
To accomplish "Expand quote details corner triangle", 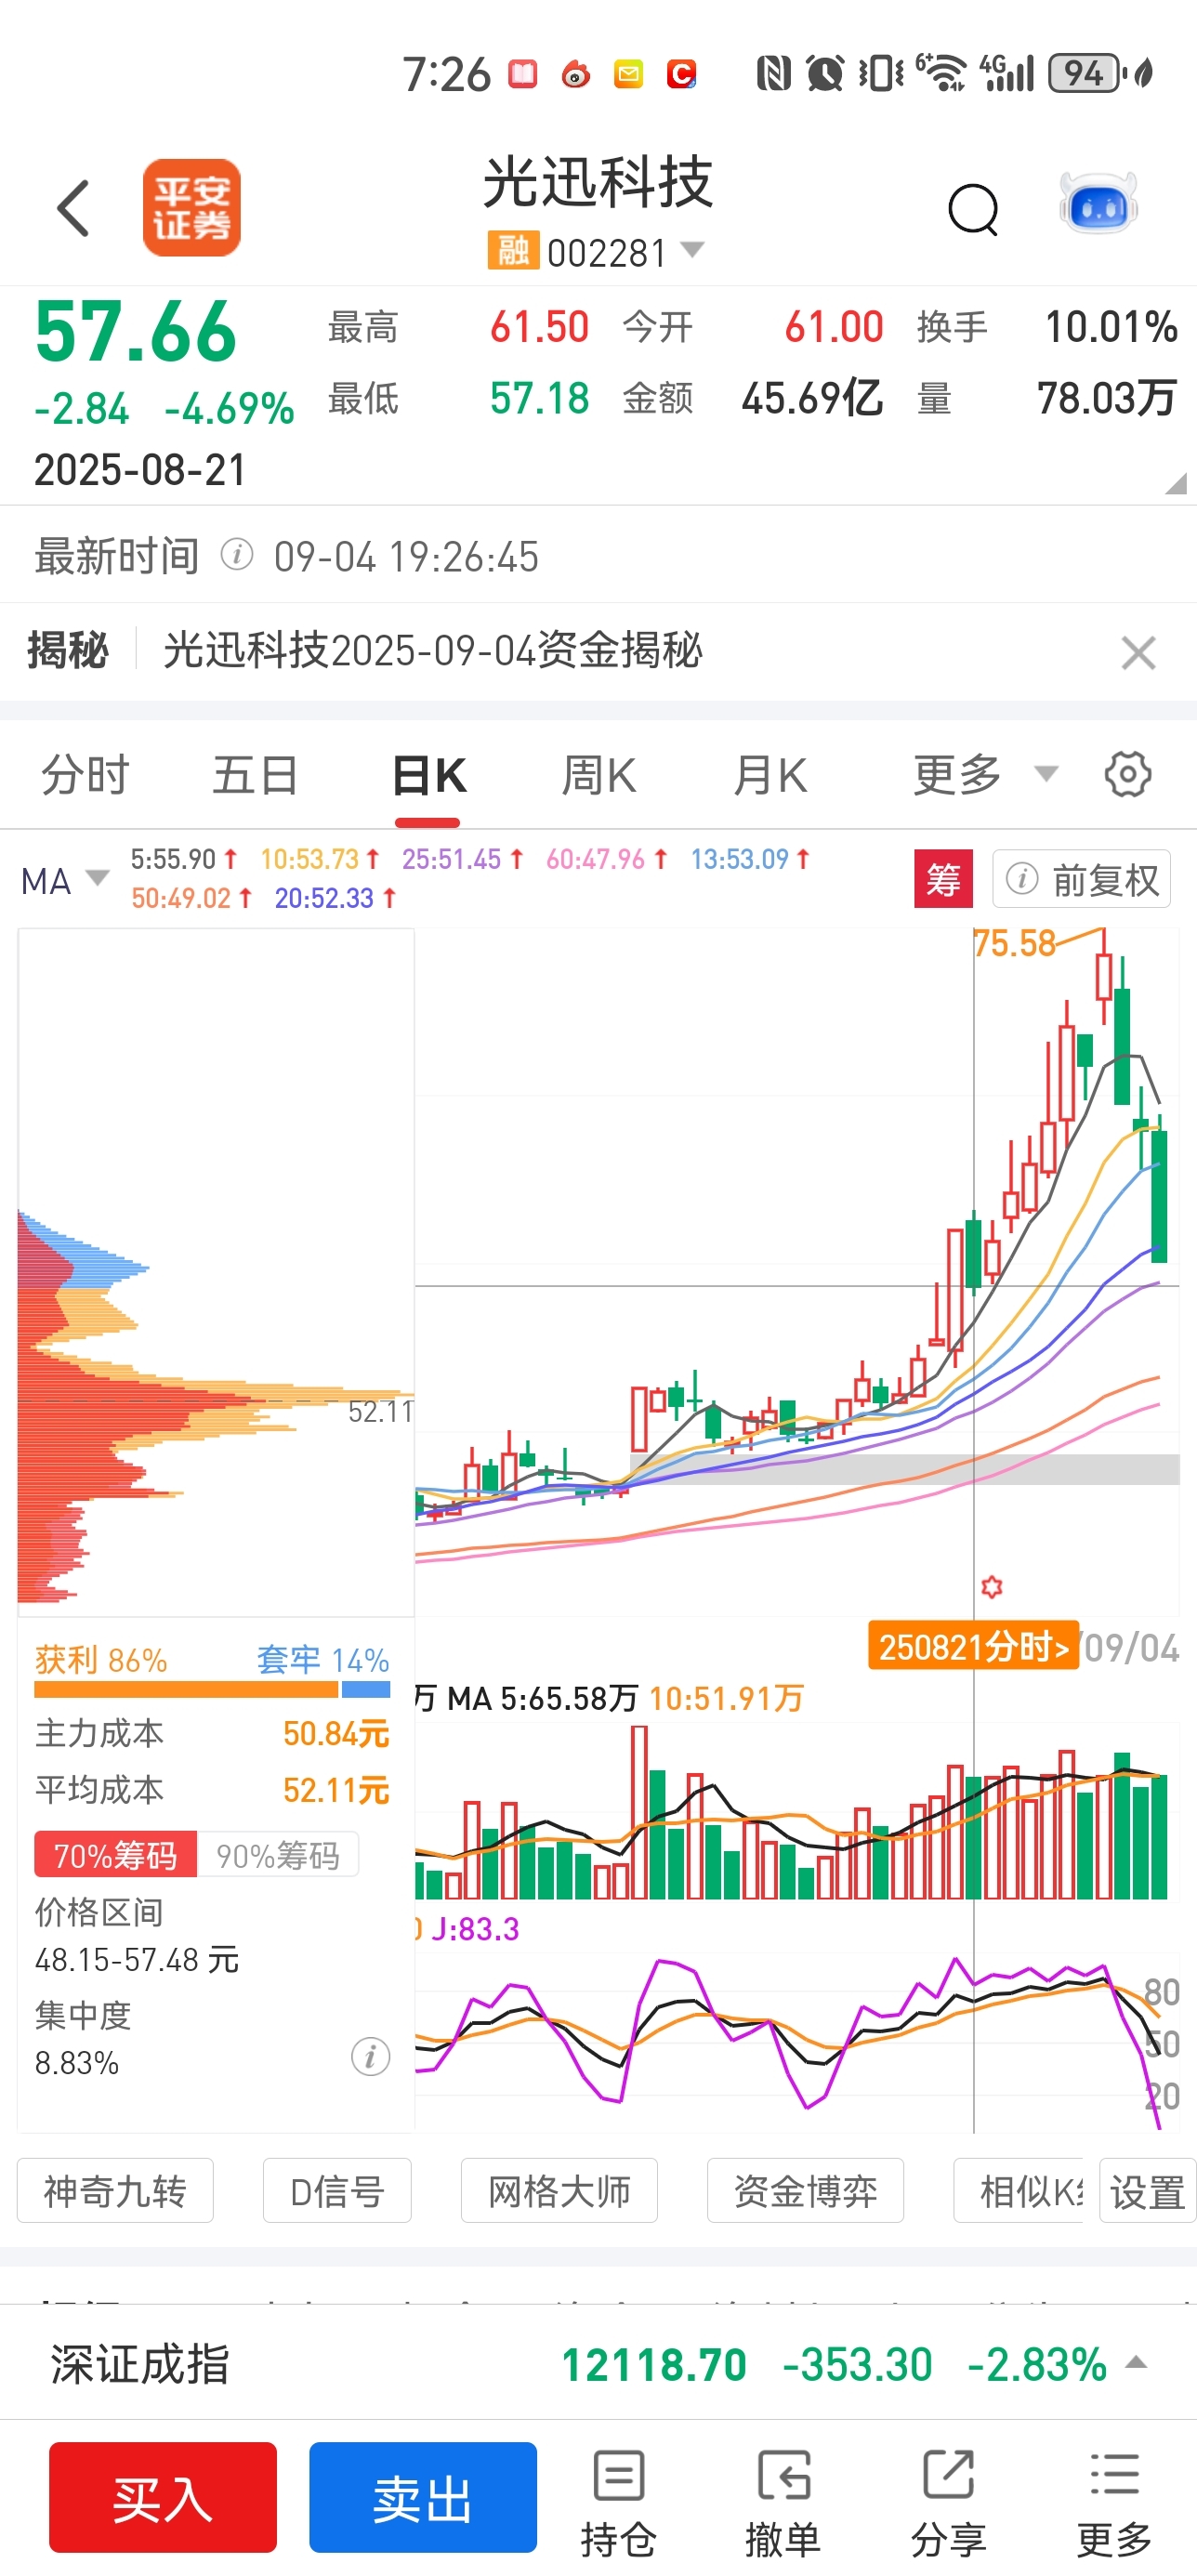I will point(1176,484).
